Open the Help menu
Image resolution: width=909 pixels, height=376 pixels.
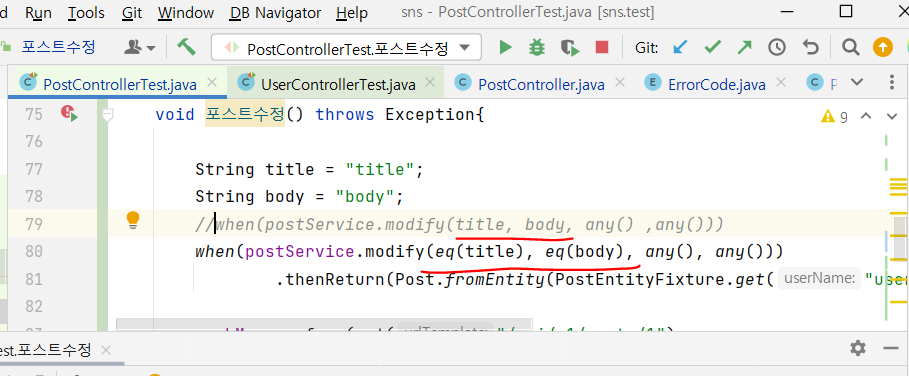pos(352,12)
